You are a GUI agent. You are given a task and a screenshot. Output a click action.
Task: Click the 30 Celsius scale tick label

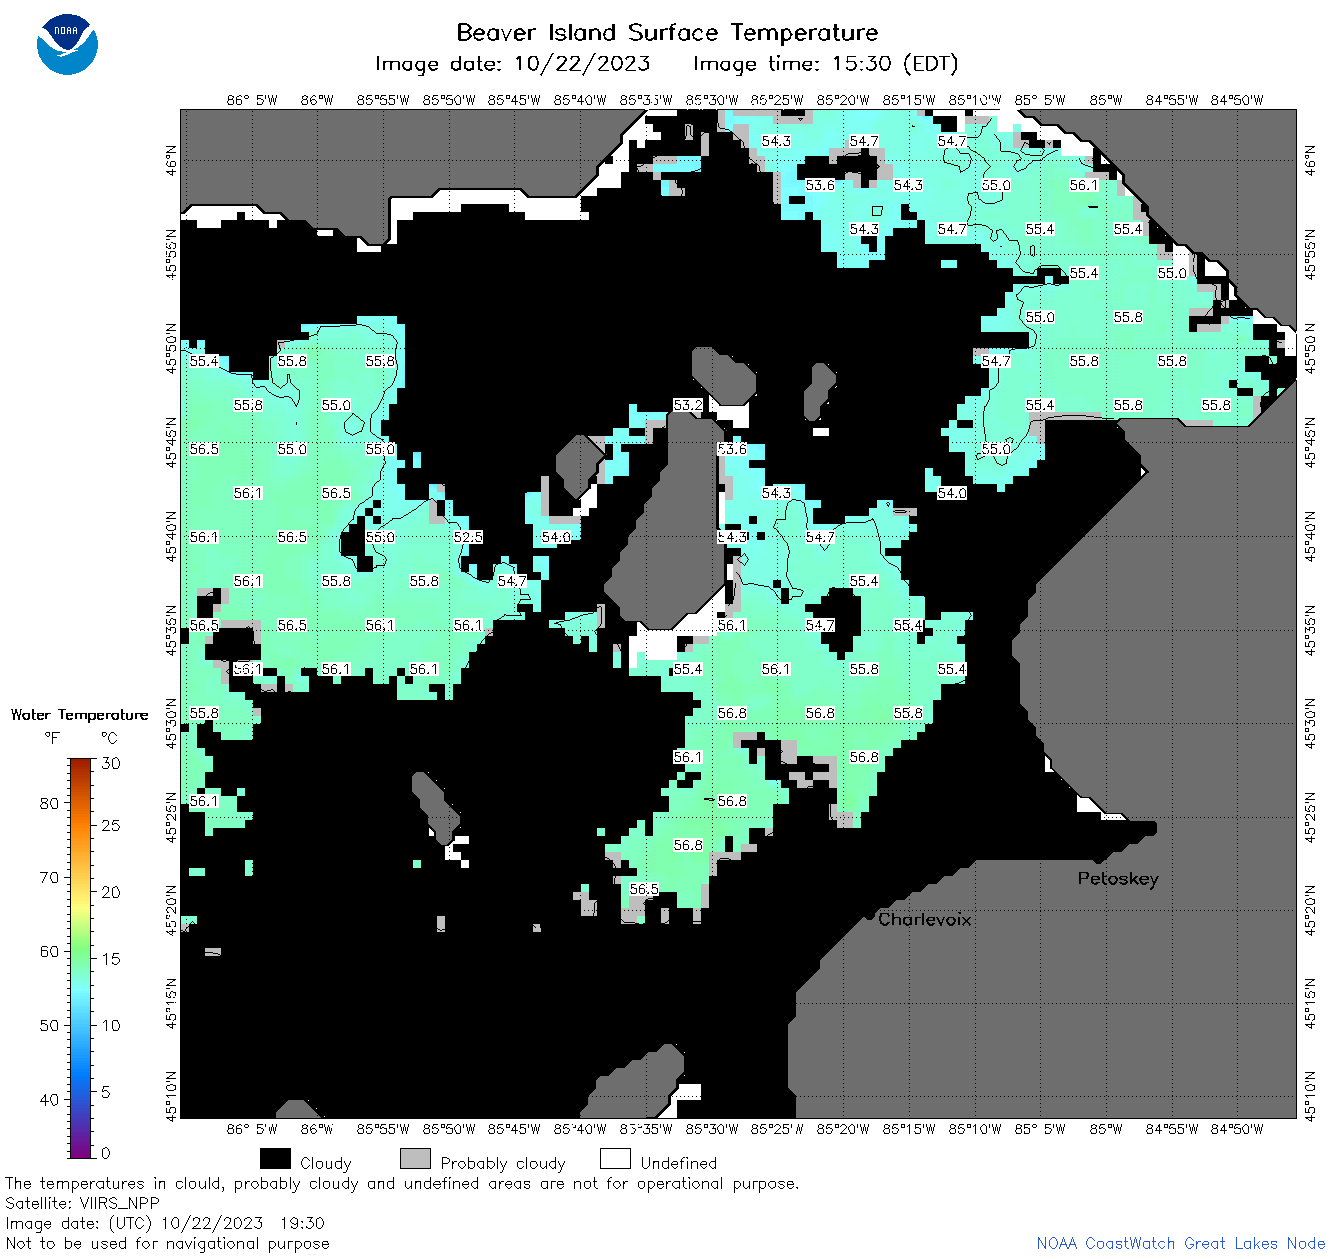111,763
